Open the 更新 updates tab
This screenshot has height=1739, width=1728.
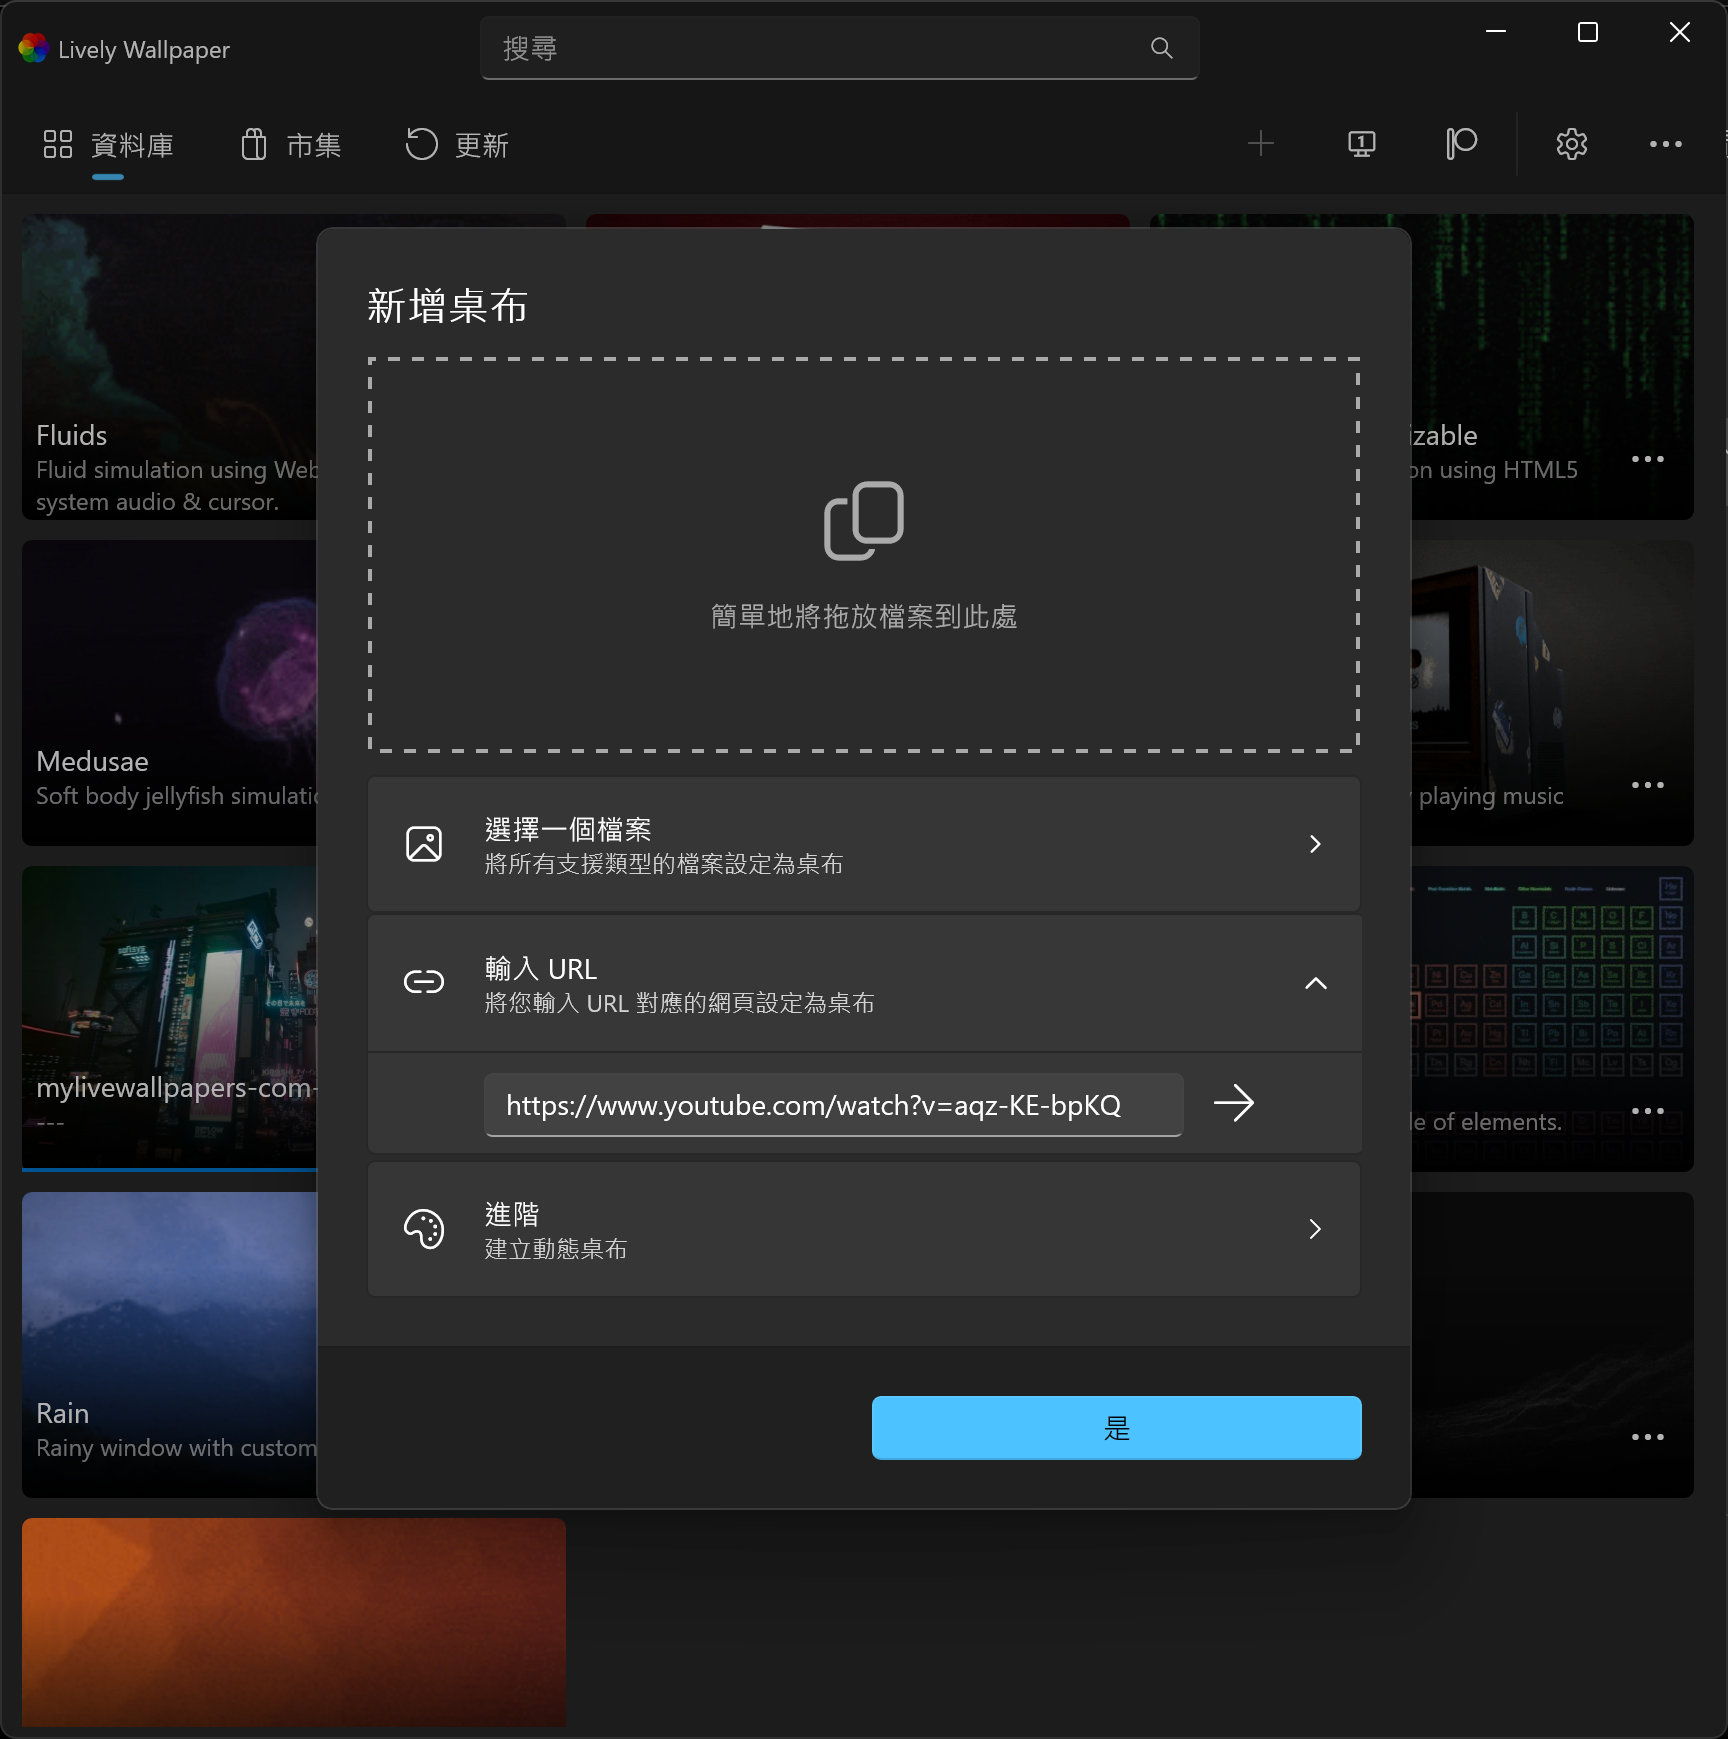click(x=458, y=145)
